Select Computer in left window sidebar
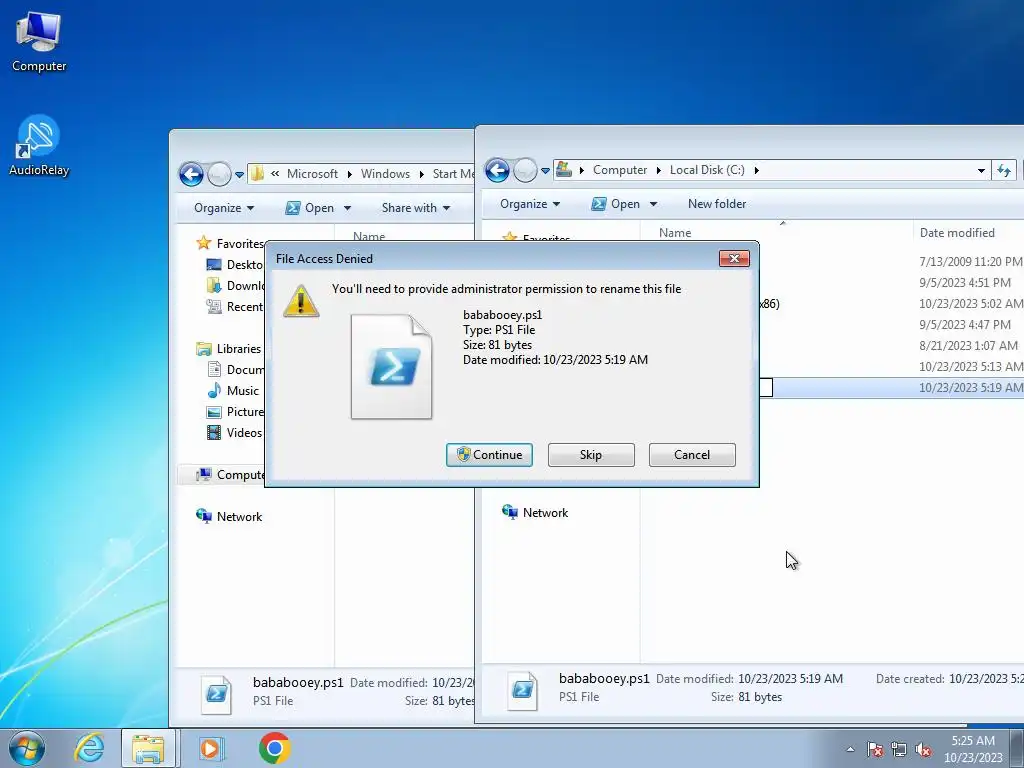Image resolution: width=1024 pixels, height=768 pixels. pos(231,475)
